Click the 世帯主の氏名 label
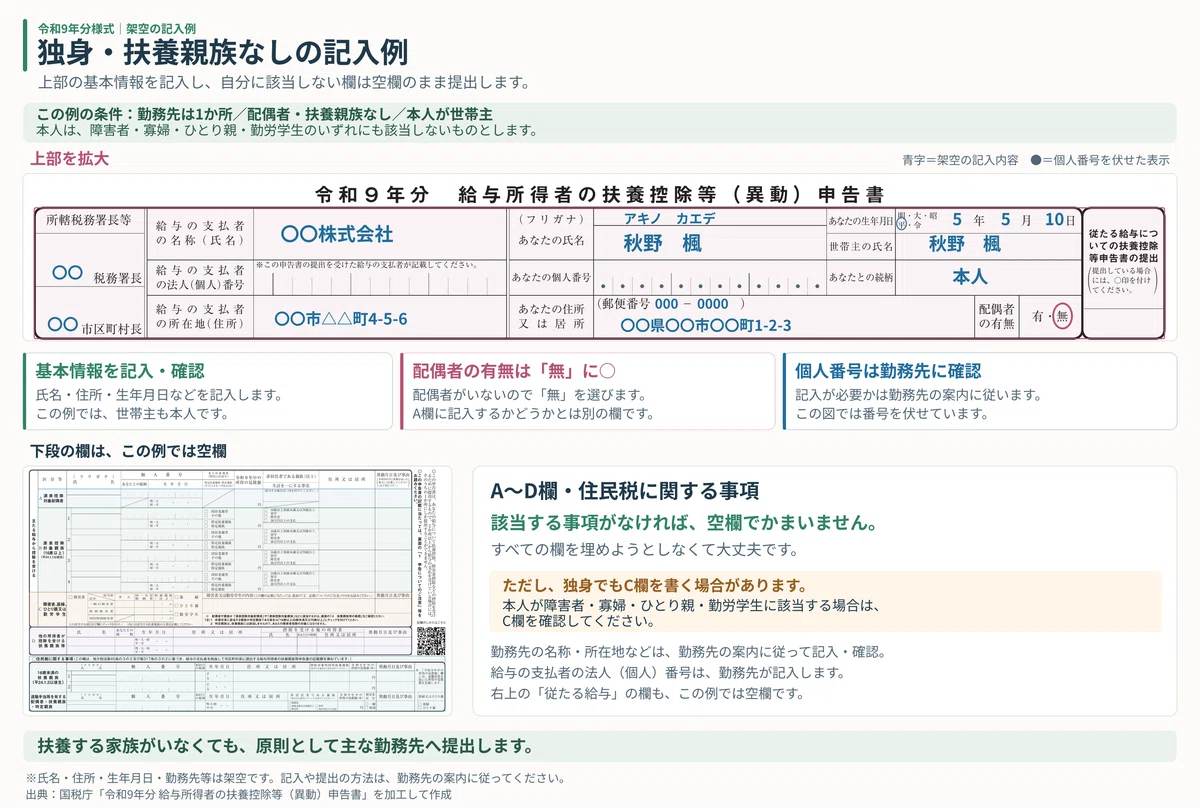This screenshot has width=1200, height=808. point(861,245)
